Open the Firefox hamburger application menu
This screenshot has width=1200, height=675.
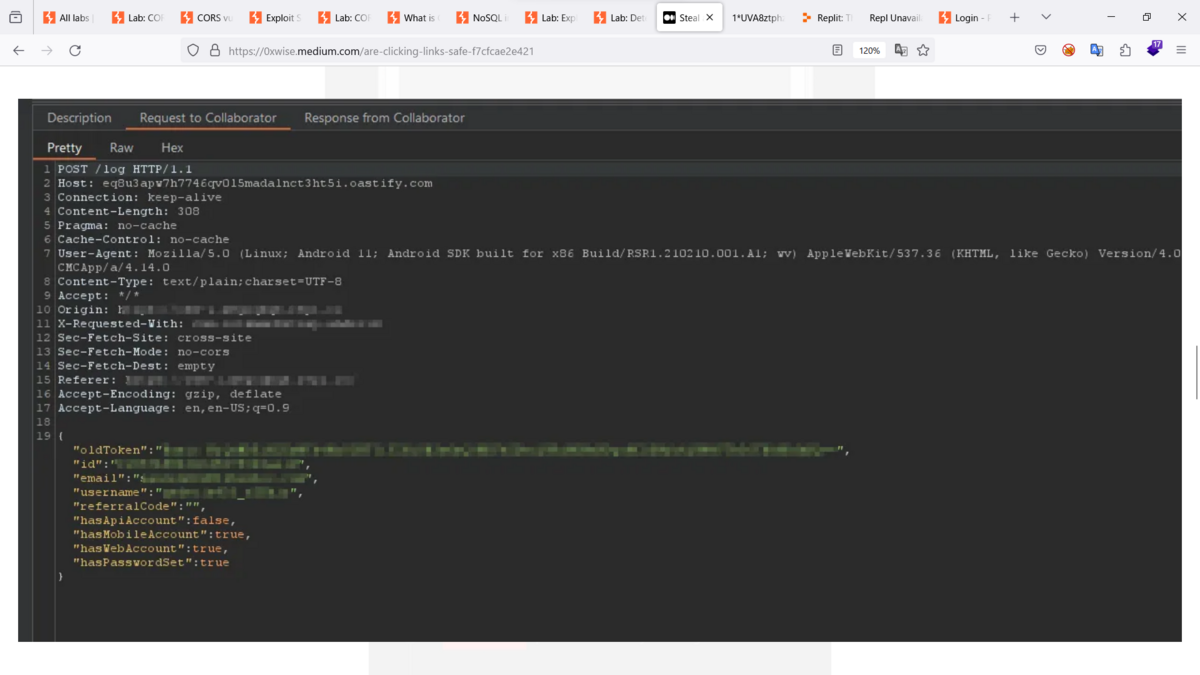[1181, 50]
